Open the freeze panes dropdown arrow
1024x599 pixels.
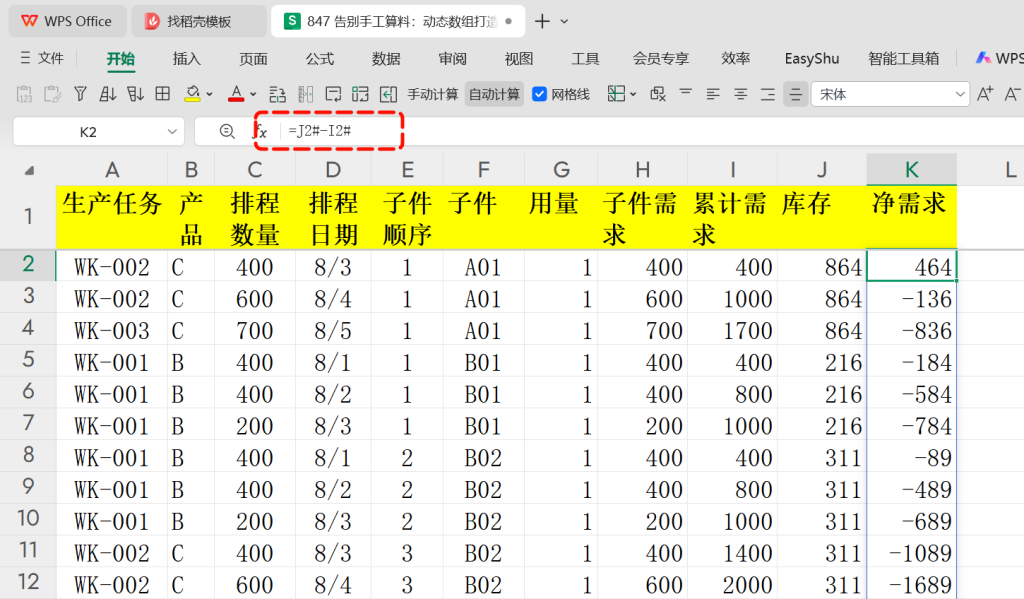point(633,95)
